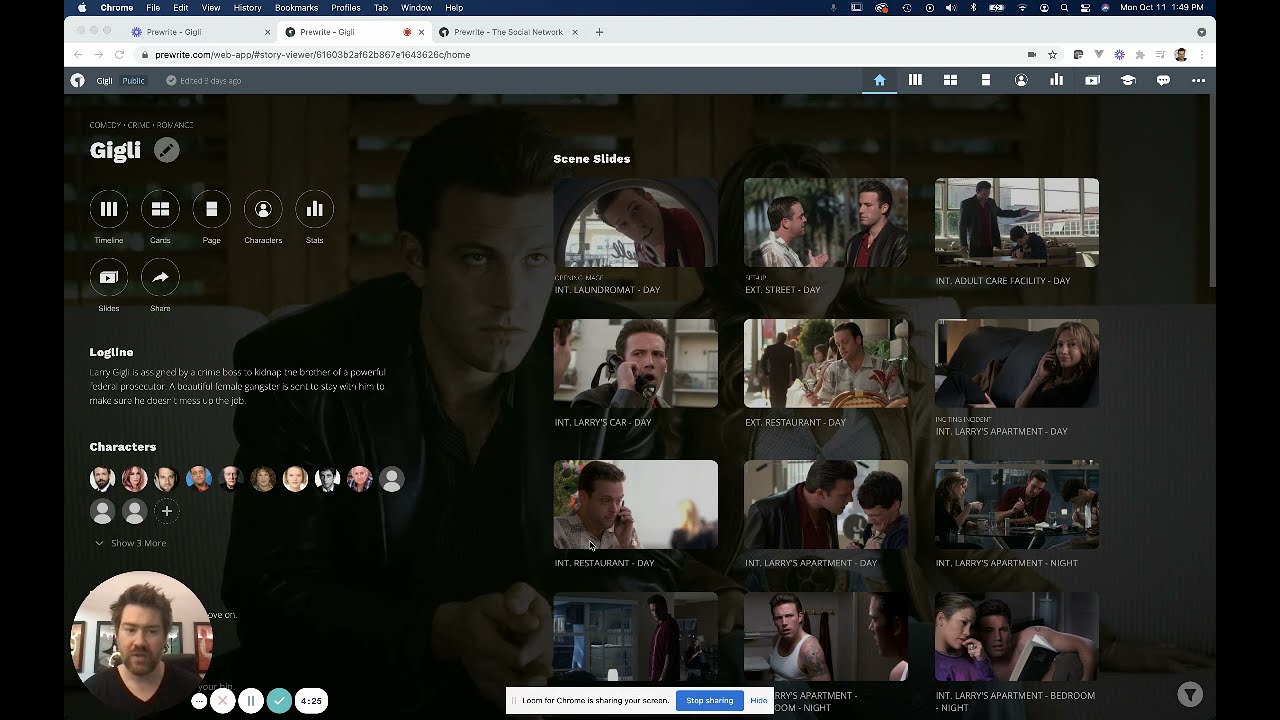Open the History menu
1280x720 pixels.
(247, 8)
